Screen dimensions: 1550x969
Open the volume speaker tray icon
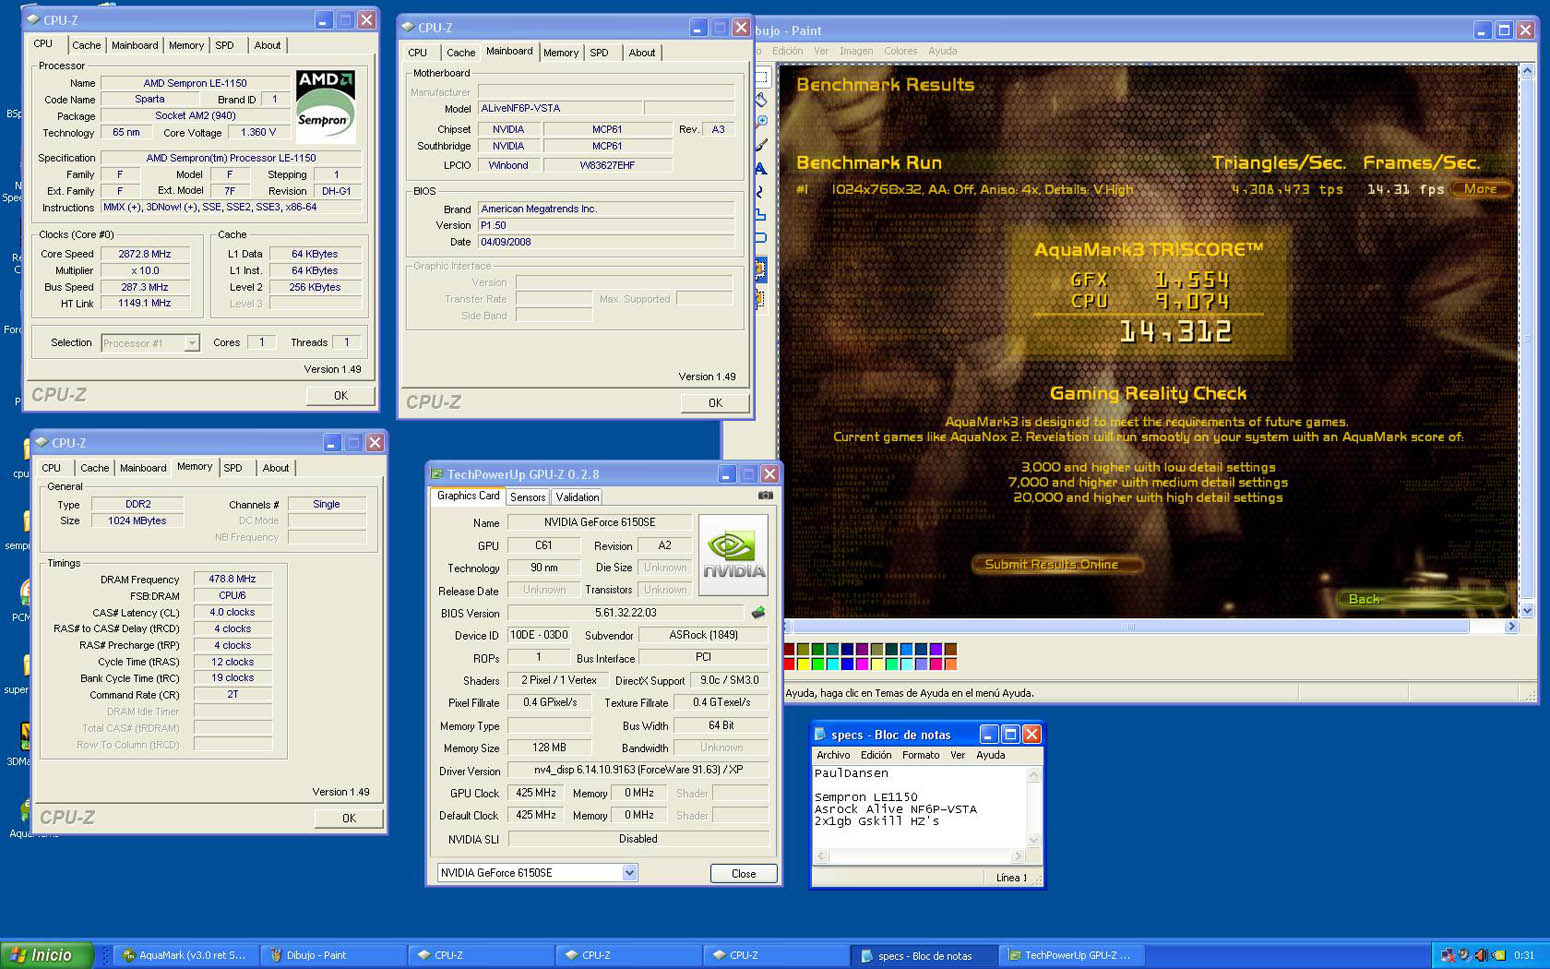click(1482, 955)
